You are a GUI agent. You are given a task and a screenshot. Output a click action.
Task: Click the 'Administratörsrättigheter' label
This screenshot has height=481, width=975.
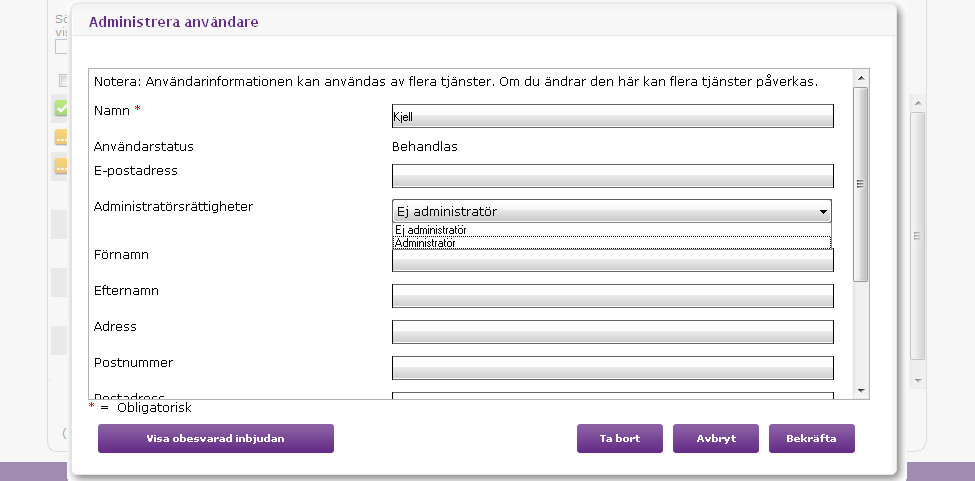tap(173, 207)
